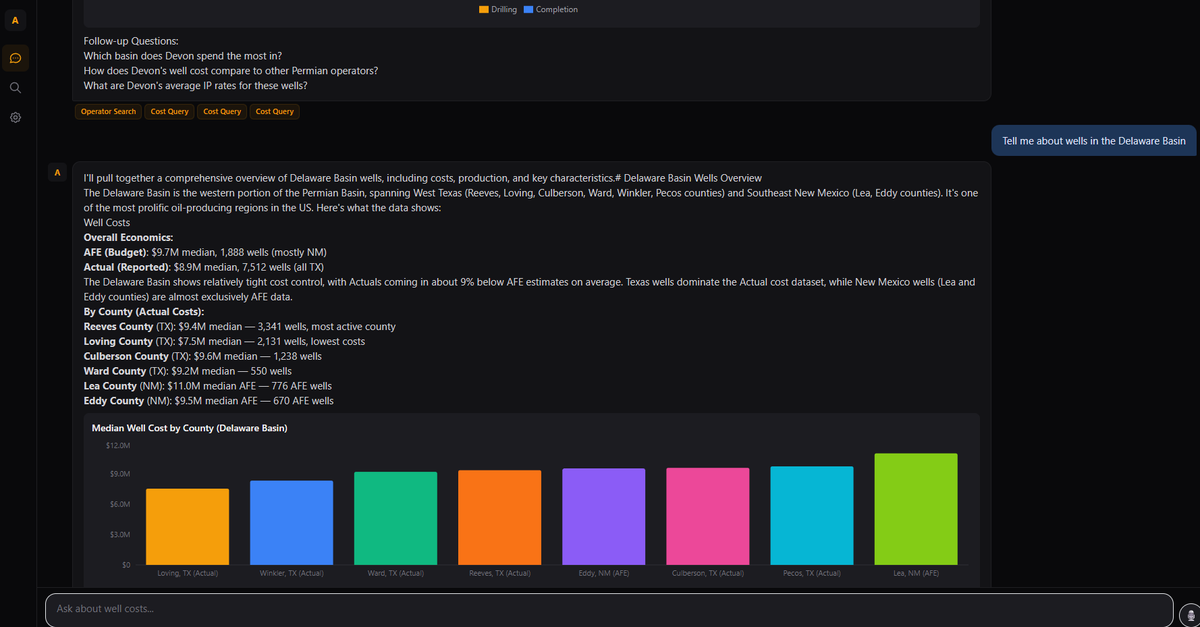1200x627 pixels.
Task: Click the microphone voice input button
Action: click(x=1189, y=615)
